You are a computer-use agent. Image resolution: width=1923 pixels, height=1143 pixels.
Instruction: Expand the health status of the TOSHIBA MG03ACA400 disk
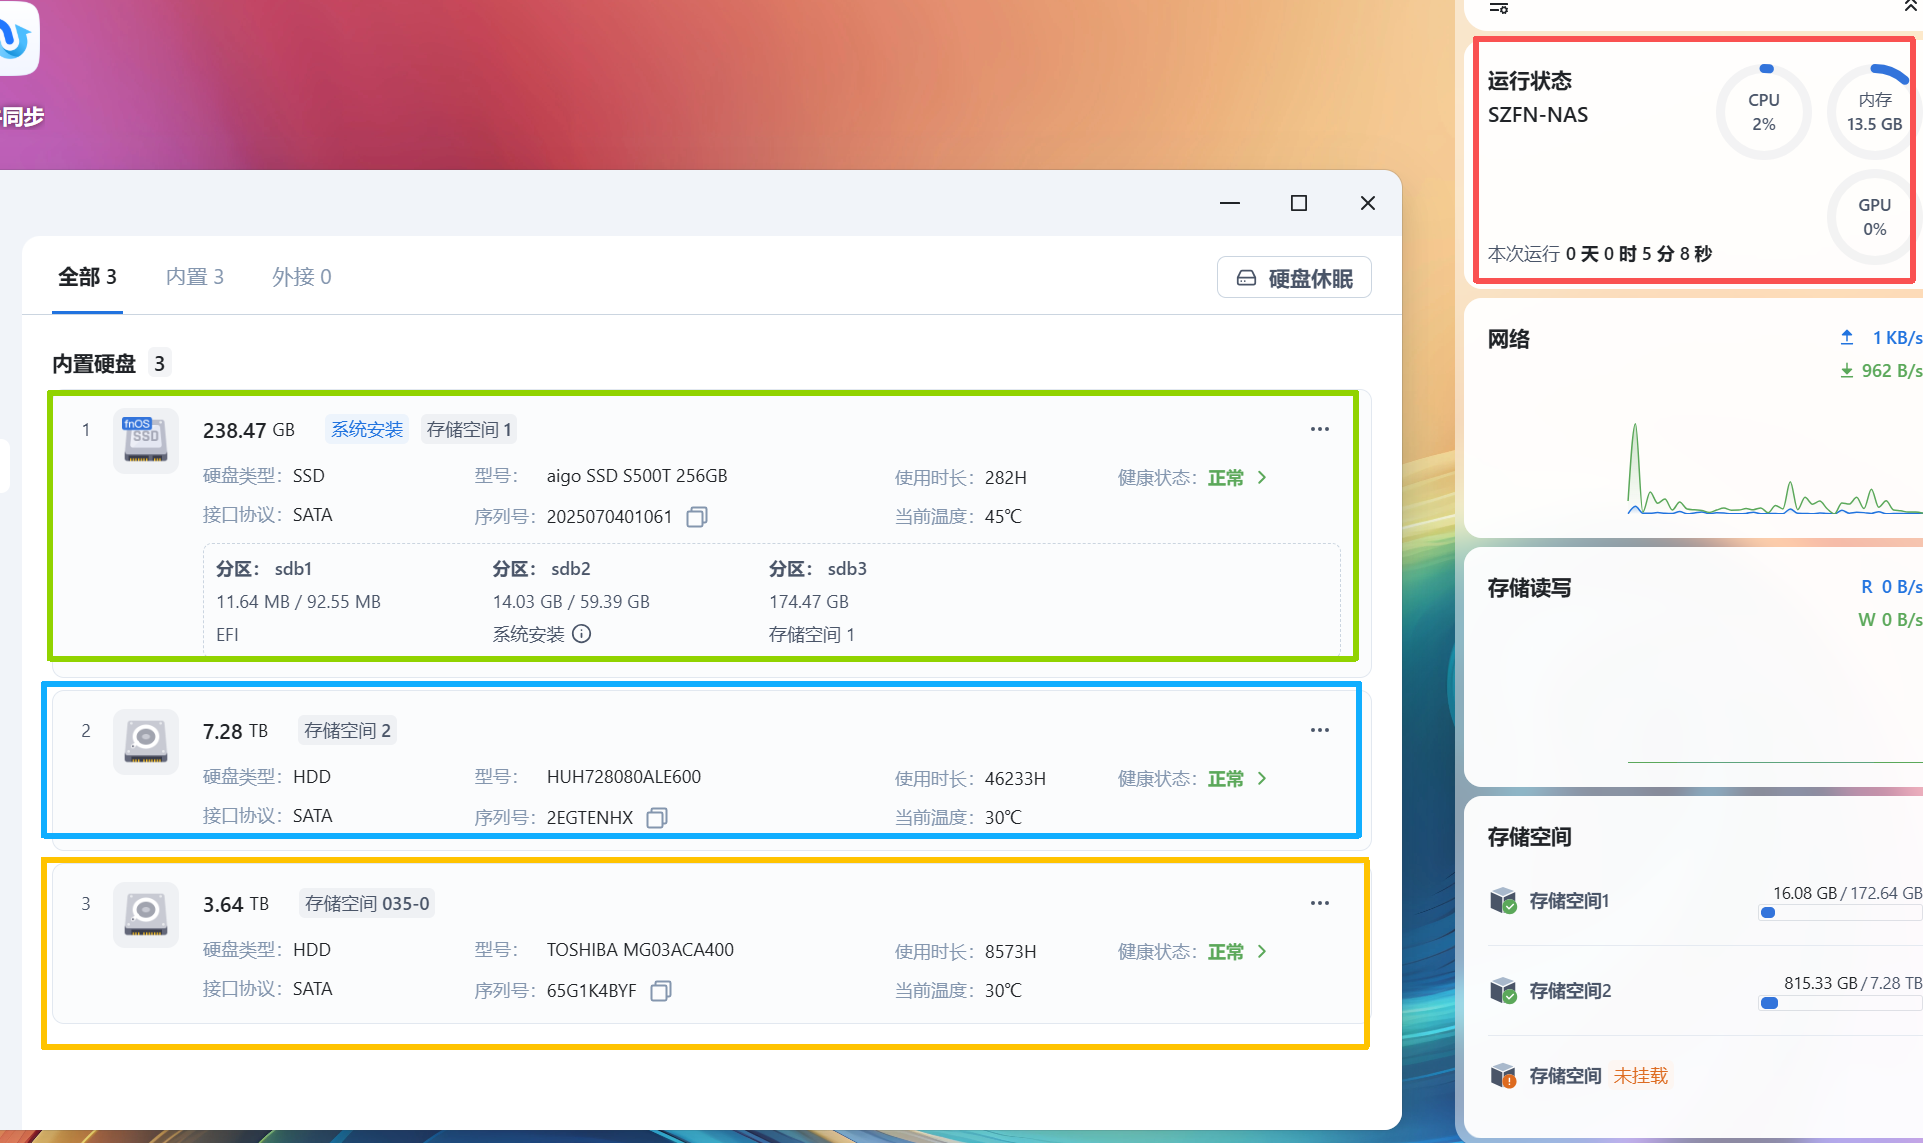pyautogui.click(x=1262, y=952)
